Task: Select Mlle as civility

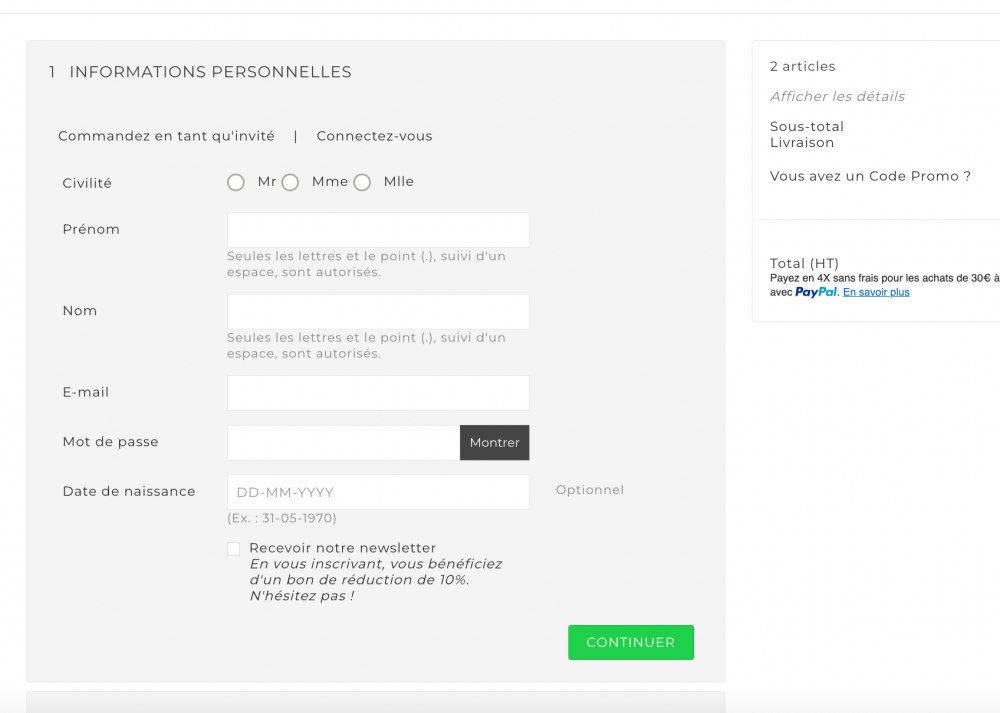Action: click(362, 182)
